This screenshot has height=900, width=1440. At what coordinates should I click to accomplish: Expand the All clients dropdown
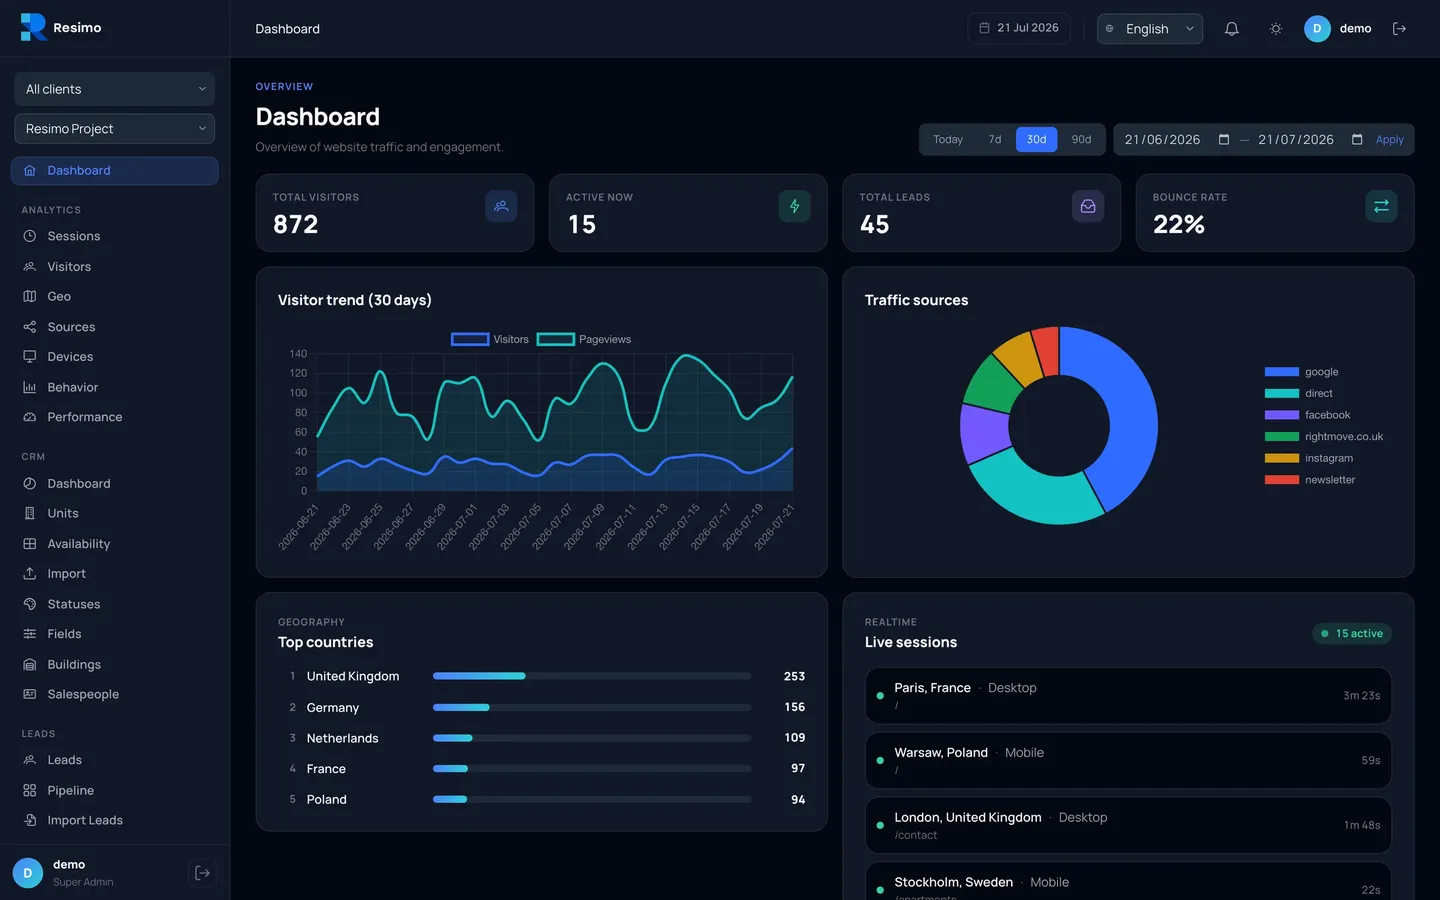[x=115, y=89]
